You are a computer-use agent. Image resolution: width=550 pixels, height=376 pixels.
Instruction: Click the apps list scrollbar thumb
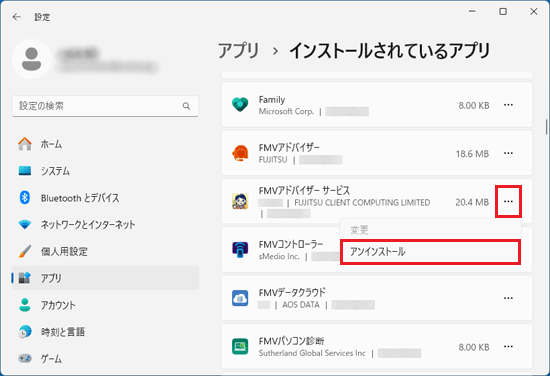click(x=546, y=127)
